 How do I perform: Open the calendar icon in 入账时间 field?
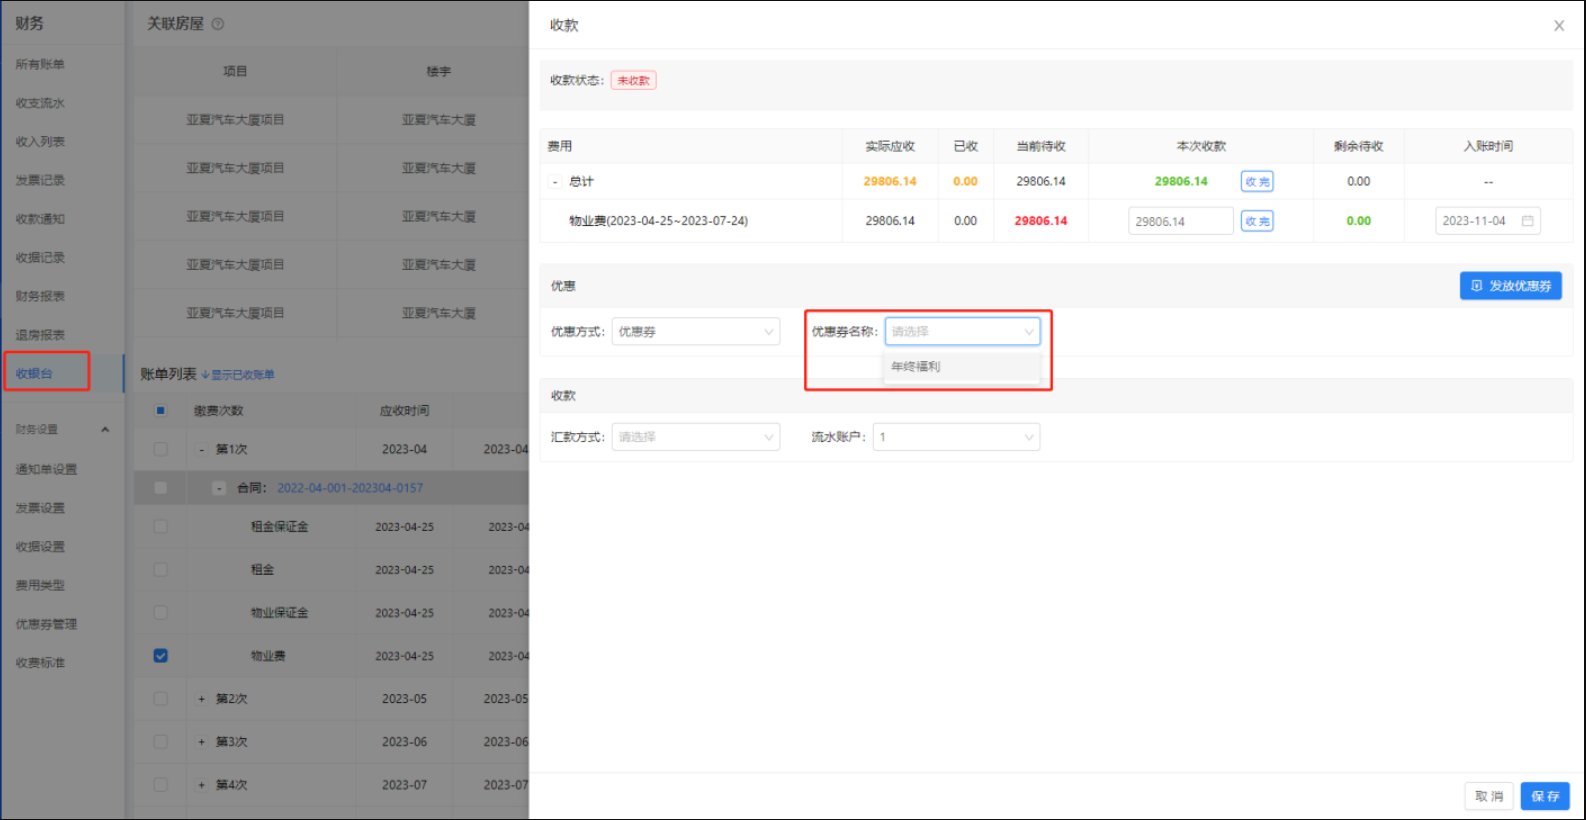(x=1527, y=221)
